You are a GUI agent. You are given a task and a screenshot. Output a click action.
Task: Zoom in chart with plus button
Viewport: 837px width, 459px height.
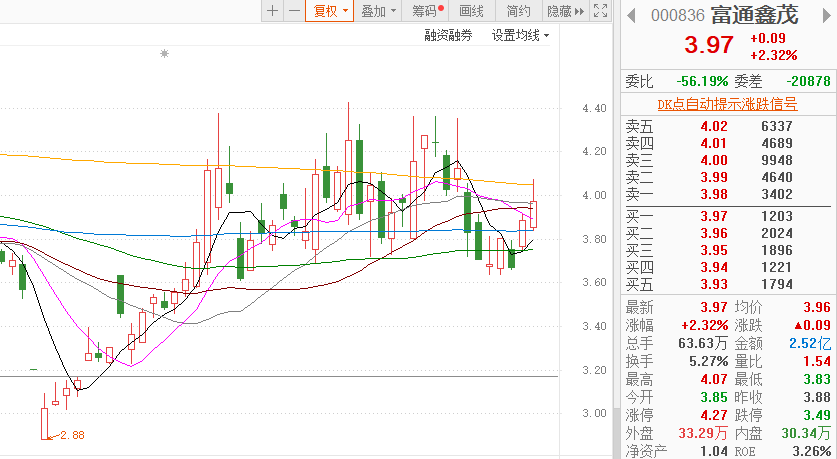272,11
